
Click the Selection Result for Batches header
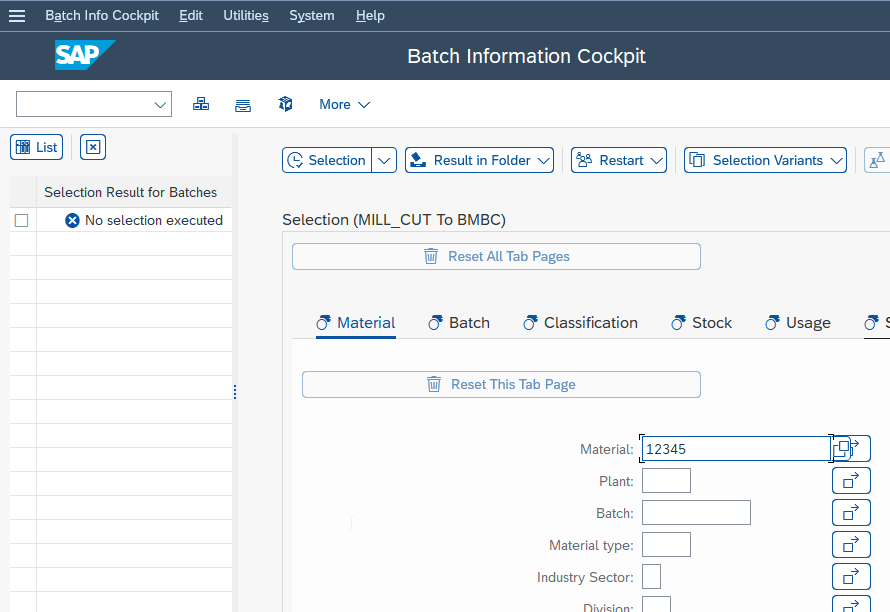pos(131,192)
